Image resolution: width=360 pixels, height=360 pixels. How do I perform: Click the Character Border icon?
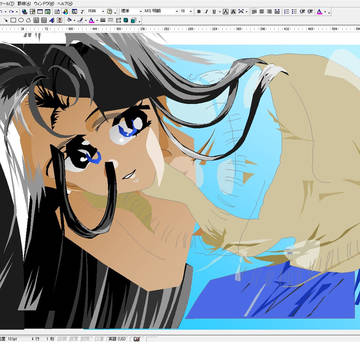pyautogui.click(x=225, y=12)
